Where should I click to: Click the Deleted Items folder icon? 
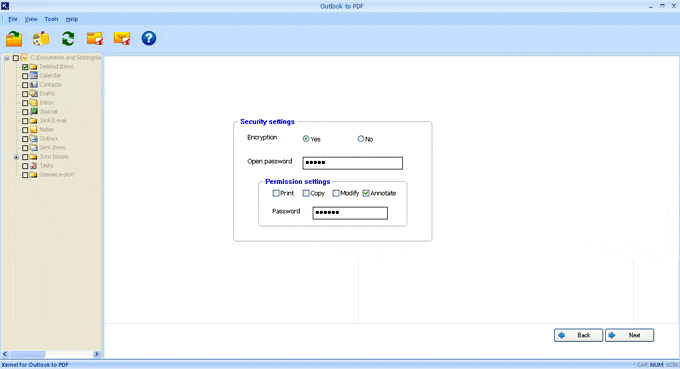(33, 67)
